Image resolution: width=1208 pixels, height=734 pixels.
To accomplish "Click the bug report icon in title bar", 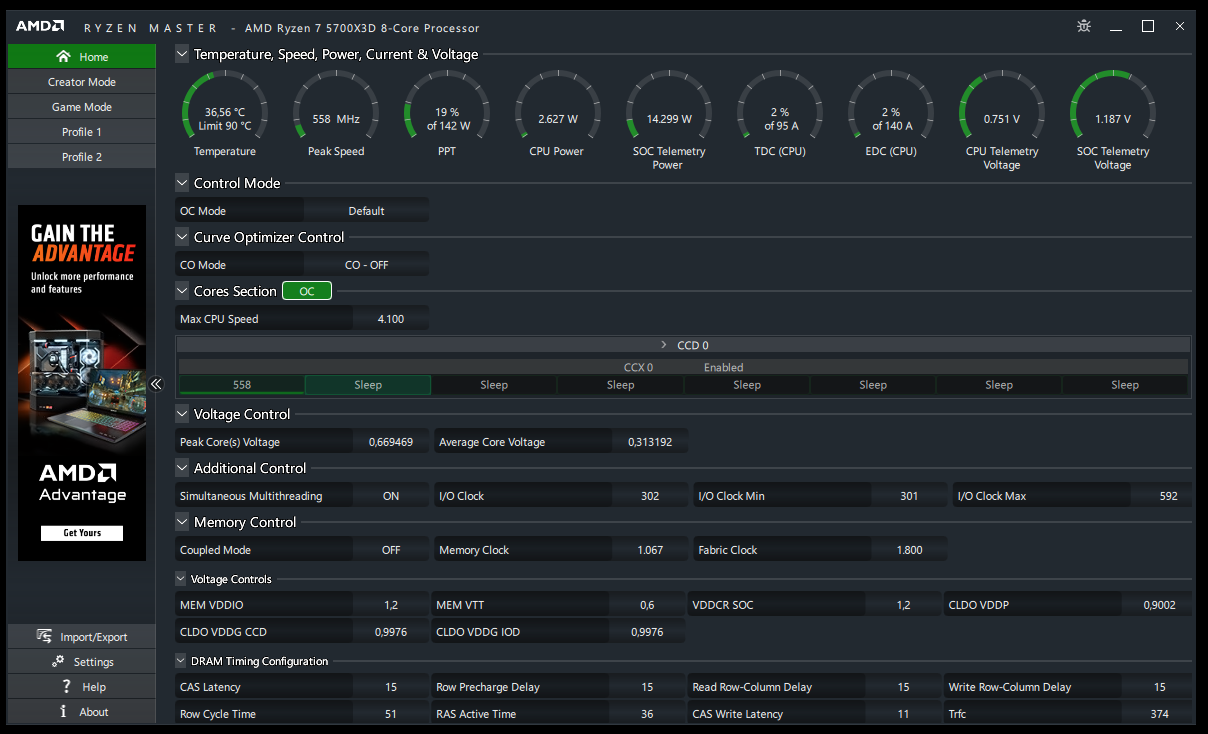I will click(1084, 27).
